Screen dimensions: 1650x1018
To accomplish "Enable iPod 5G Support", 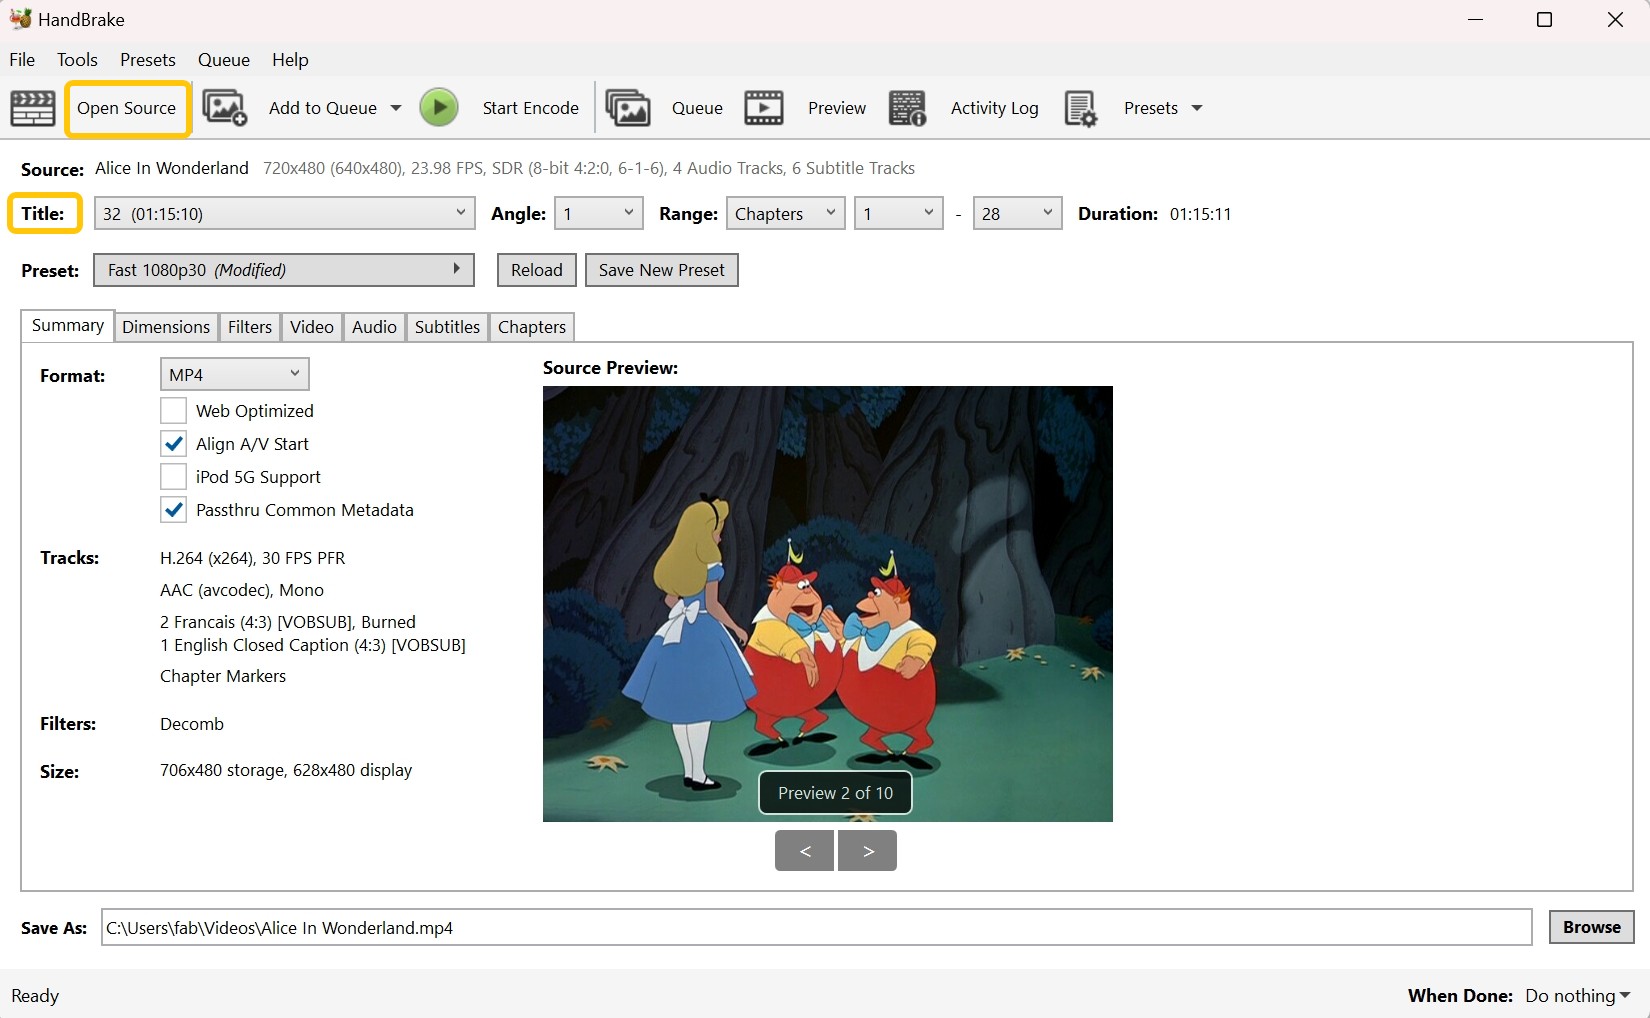I will tap(173, 476).
